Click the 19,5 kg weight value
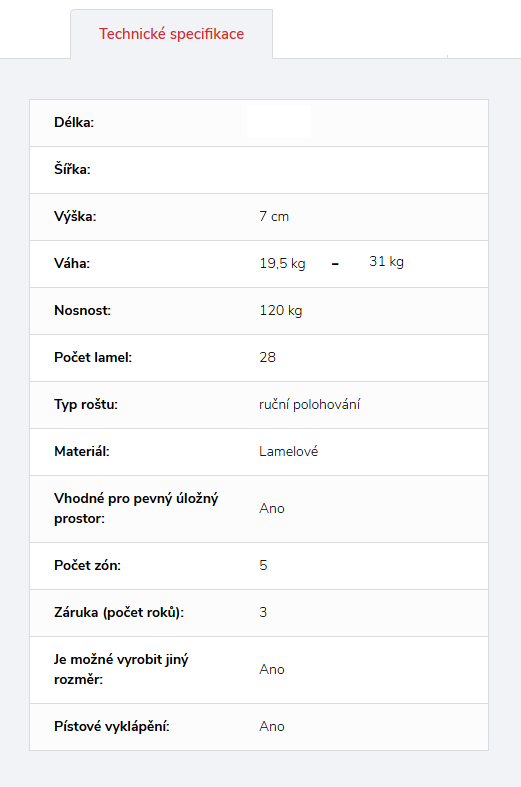The width and height of the screenshot is (521, 787). [x=282, y=264]
